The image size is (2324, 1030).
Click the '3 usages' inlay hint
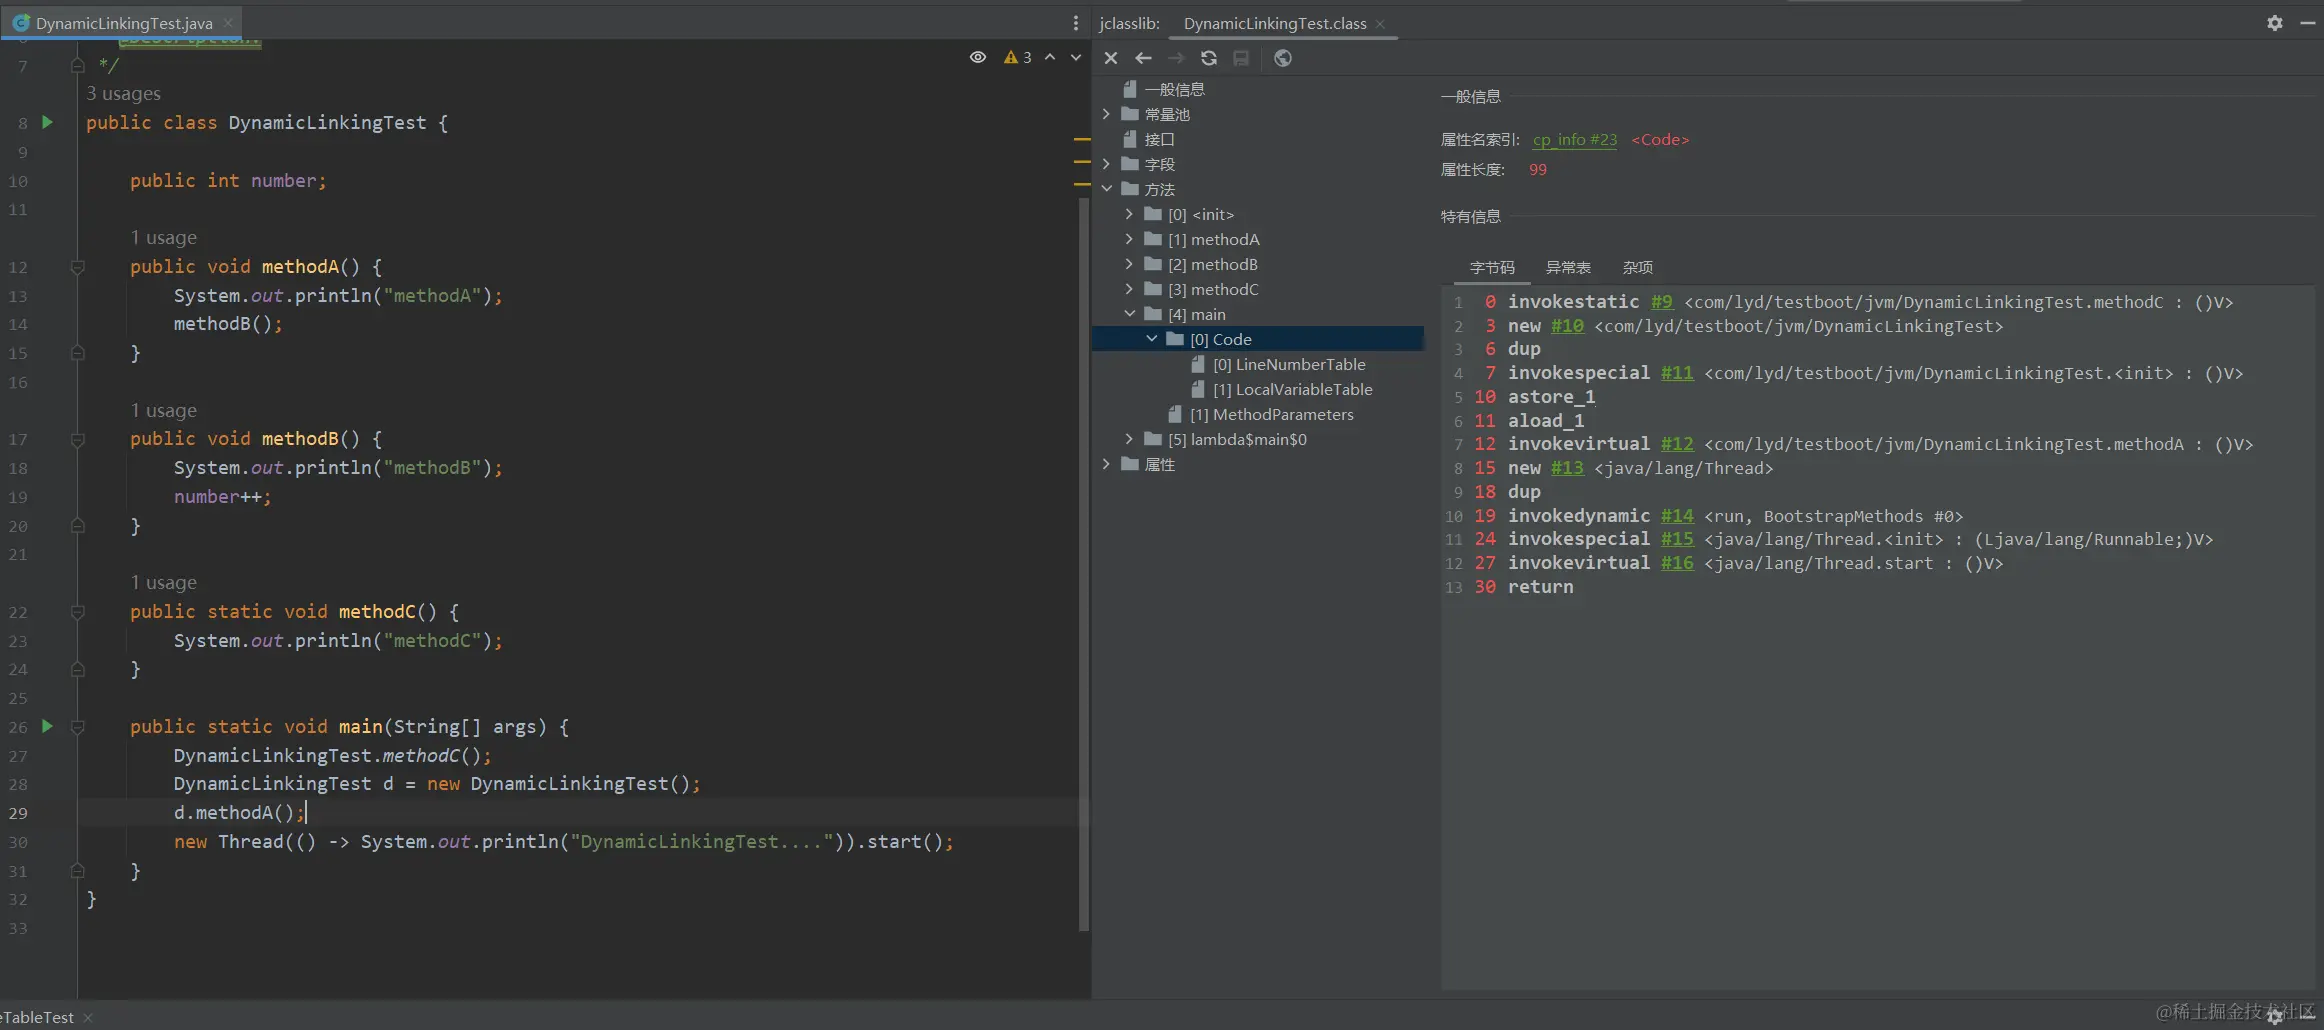point(123,93)
